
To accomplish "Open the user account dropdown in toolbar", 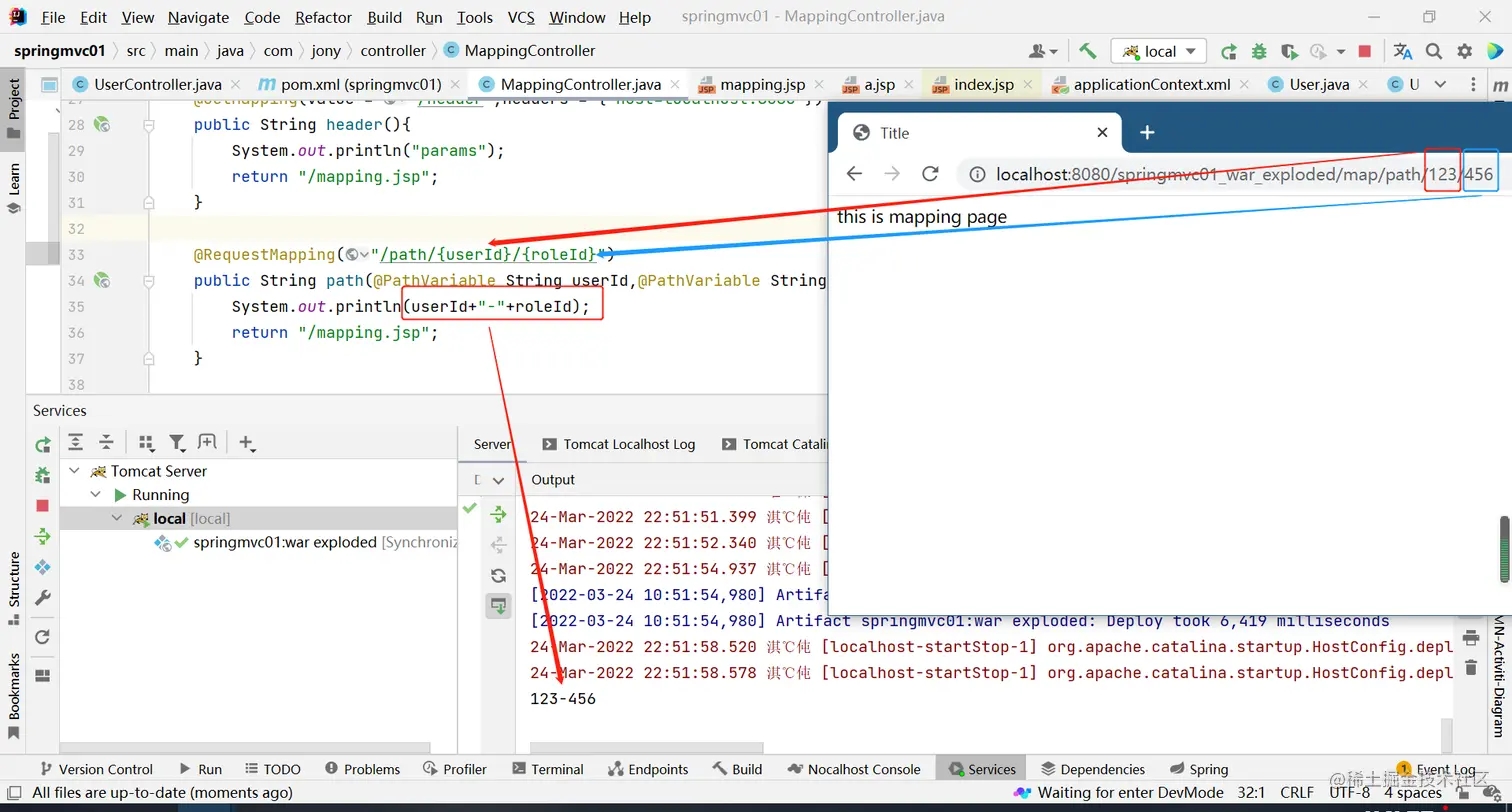I will pos(1043,51).
